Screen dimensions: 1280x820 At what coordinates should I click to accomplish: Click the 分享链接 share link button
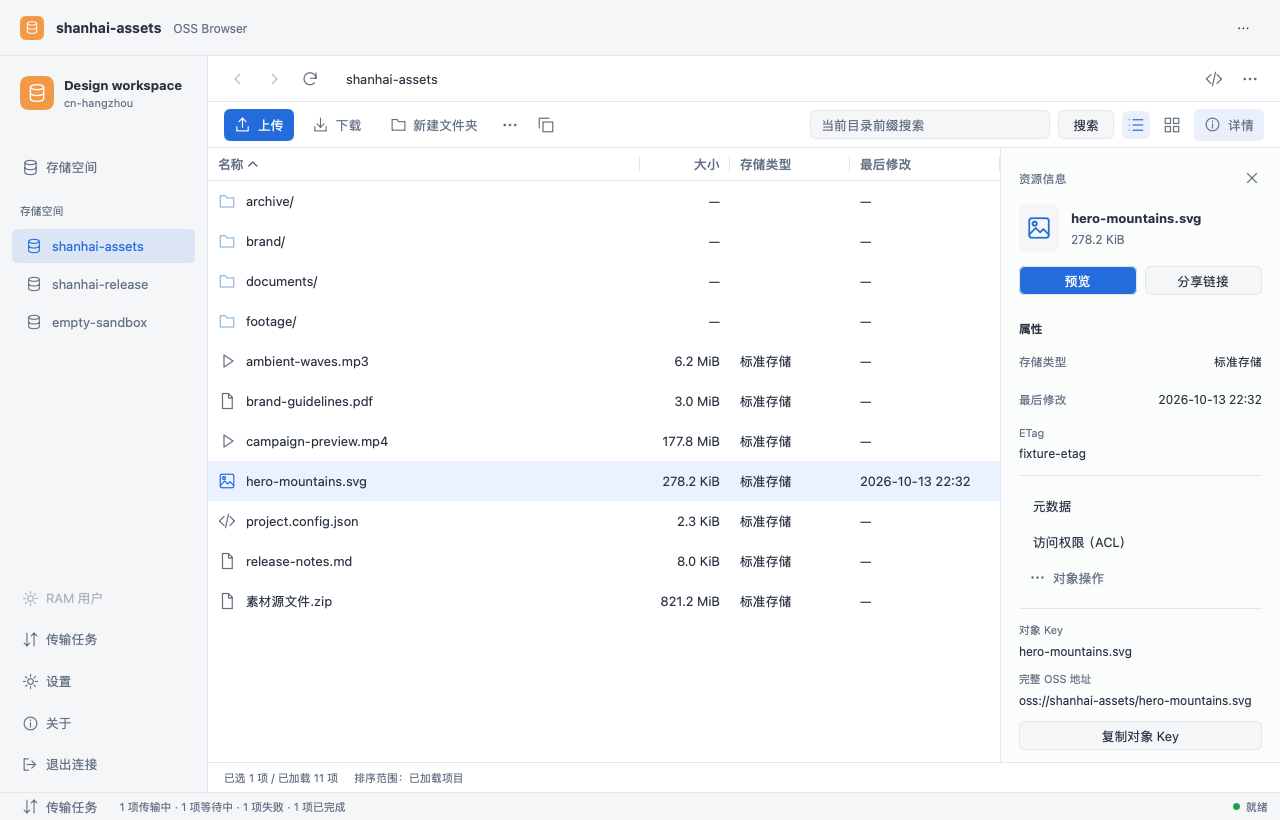(1203, 281)
